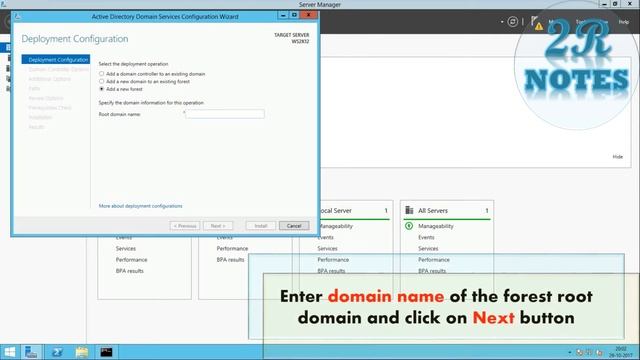Minimize the Configuration Wizard window
Image resolution: width=640 pixels, height=360 pixels.
pos(283,15)
